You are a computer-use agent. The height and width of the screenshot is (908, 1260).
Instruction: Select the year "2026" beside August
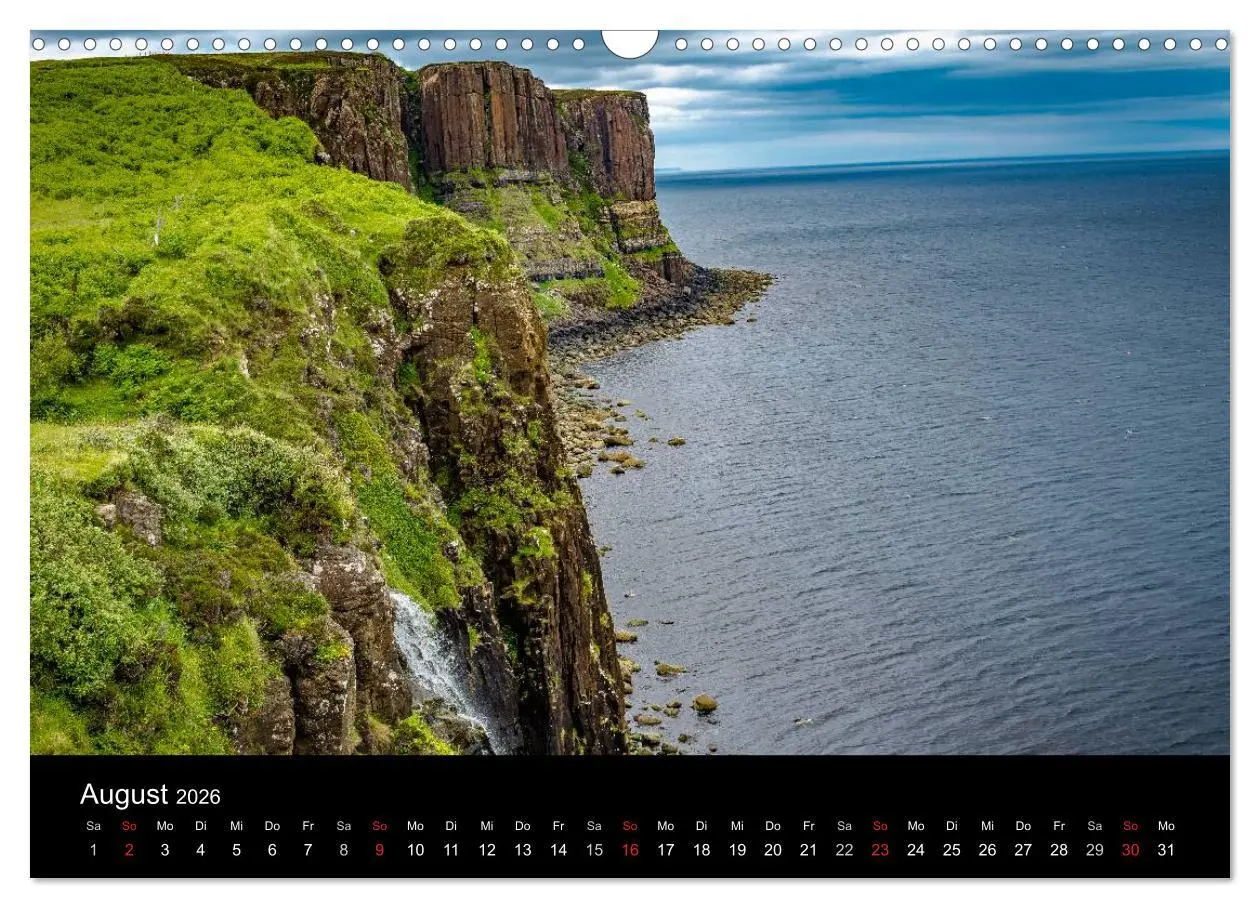click(198, 797)
